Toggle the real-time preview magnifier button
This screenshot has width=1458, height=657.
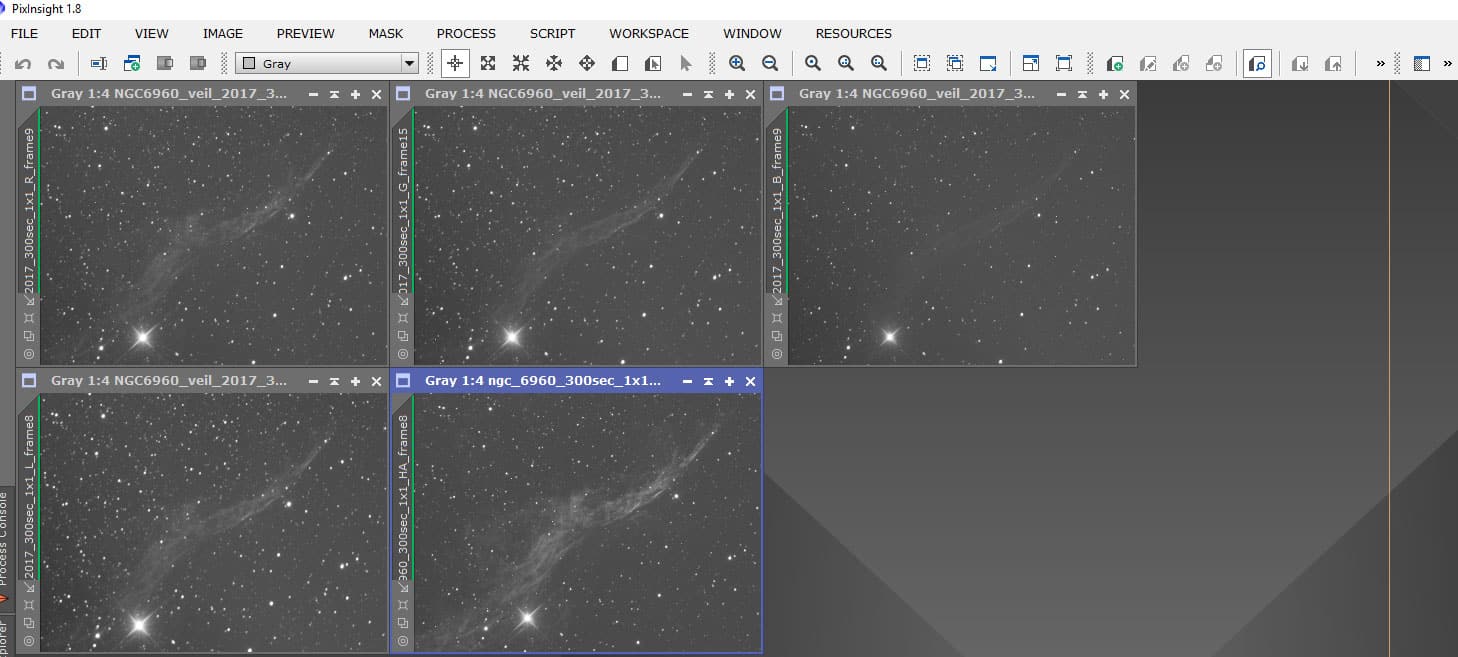[x=1257, y=63]
